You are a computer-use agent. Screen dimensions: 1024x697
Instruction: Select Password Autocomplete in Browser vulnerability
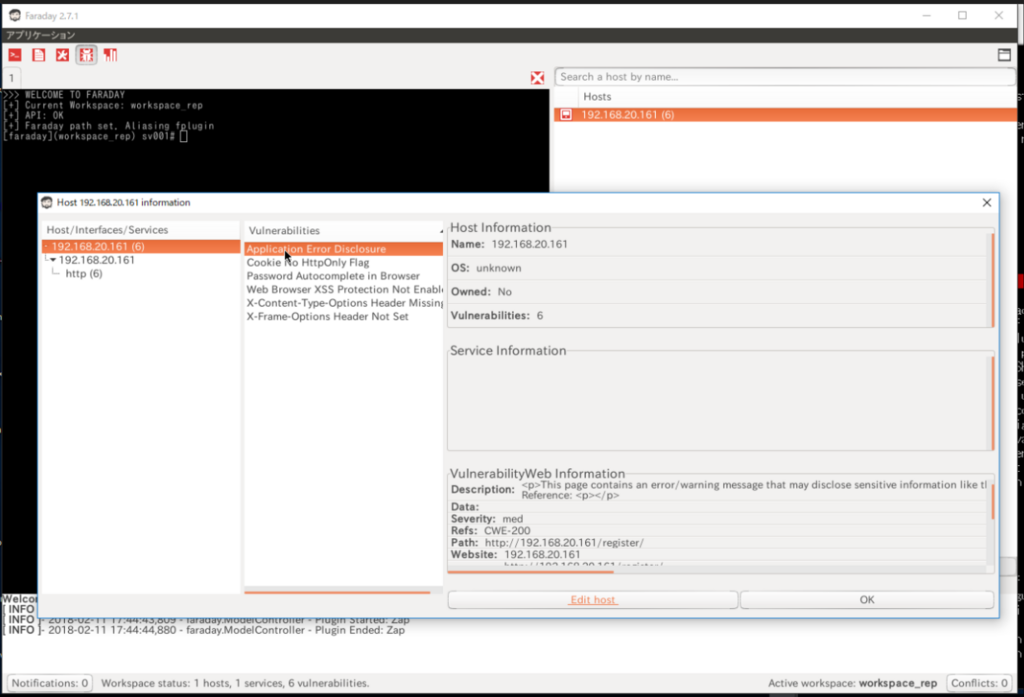(344, 276)
